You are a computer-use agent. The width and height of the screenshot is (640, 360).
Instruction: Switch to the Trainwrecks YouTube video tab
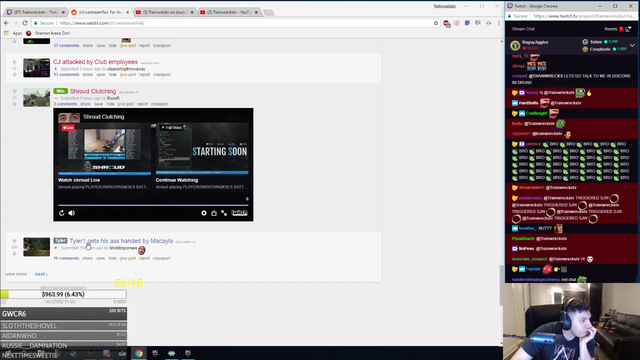165,12
